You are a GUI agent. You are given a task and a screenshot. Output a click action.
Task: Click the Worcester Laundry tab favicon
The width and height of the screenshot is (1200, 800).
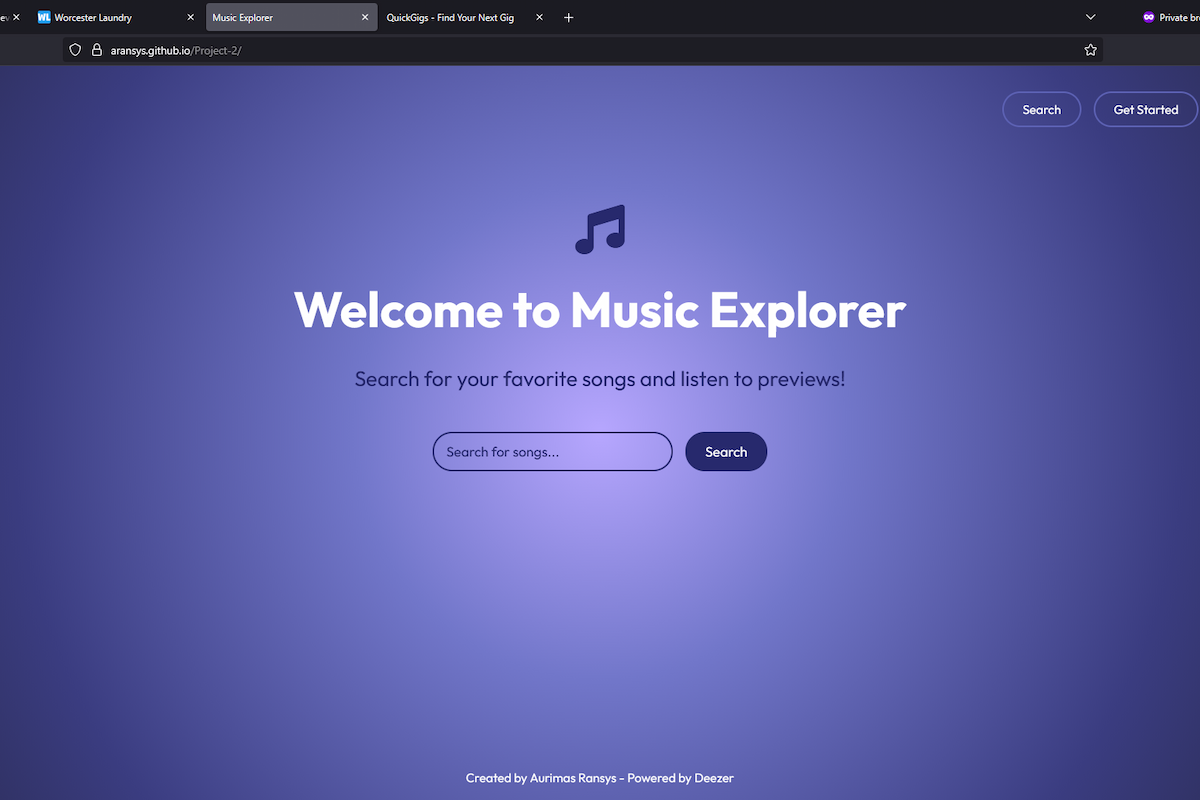point(42,17)
